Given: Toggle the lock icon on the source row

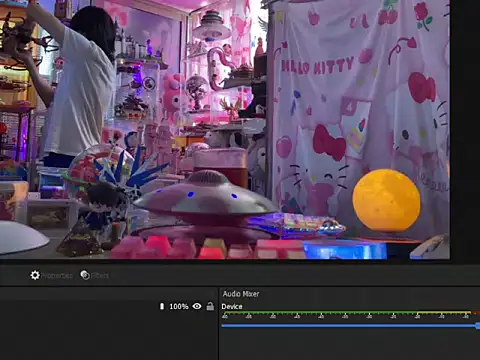Looking at the screenshot, I should click(x=210, y=306).
